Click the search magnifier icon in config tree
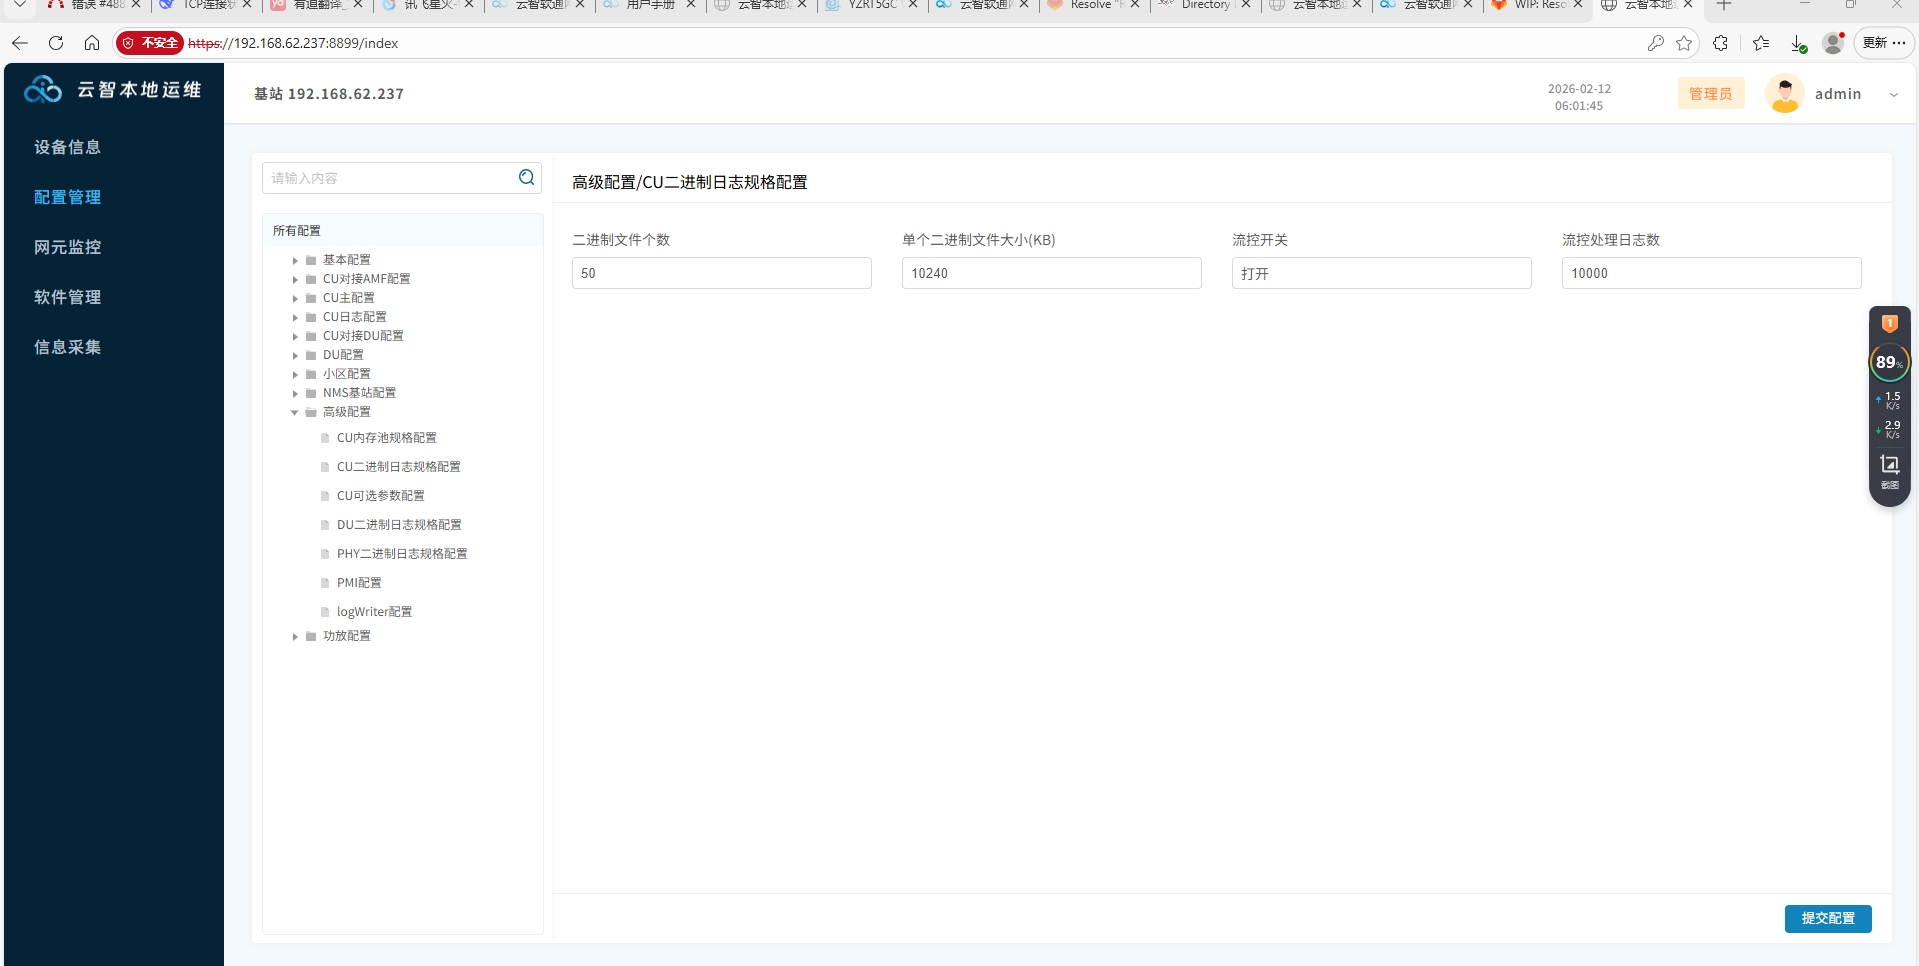1919x966 pixels. (526, 178)
